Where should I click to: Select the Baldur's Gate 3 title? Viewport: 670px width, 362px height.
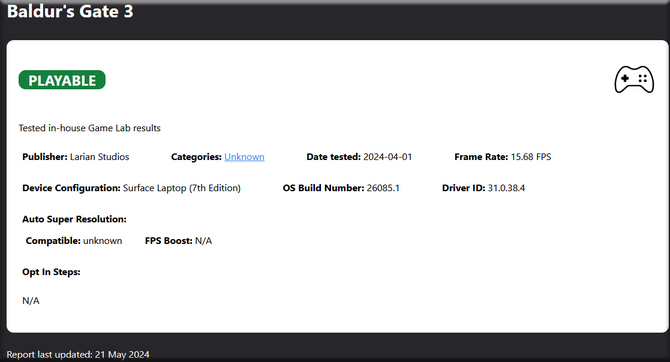pos(70,12)
